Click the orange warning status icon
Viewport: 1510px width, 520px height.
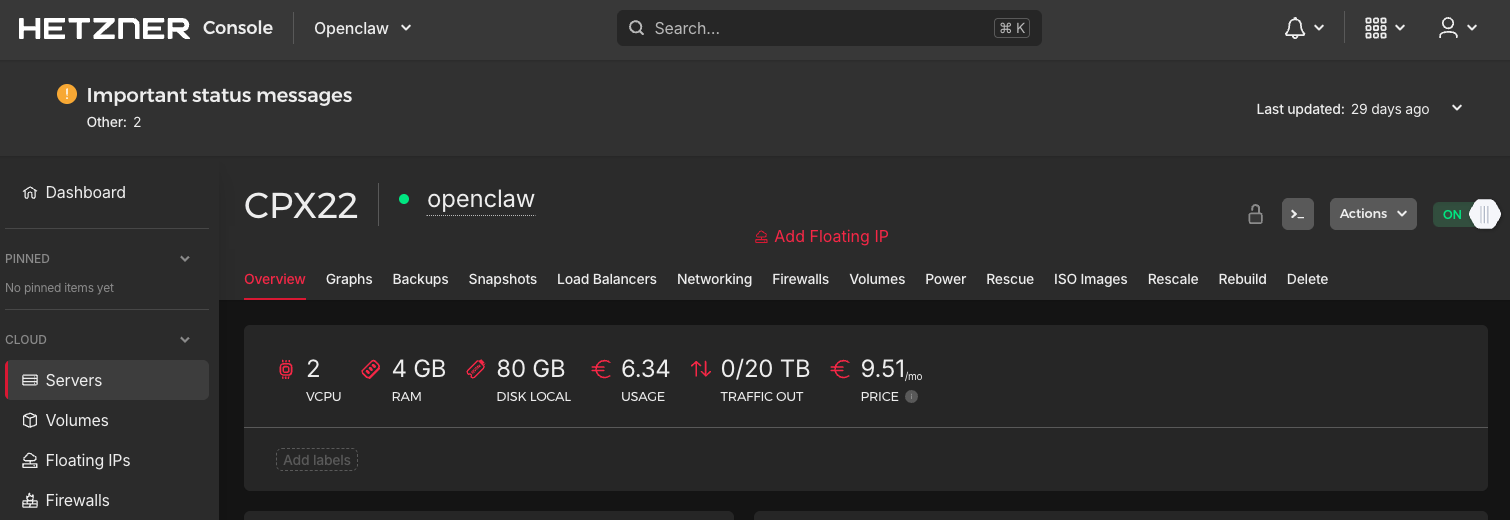[66, 94]
